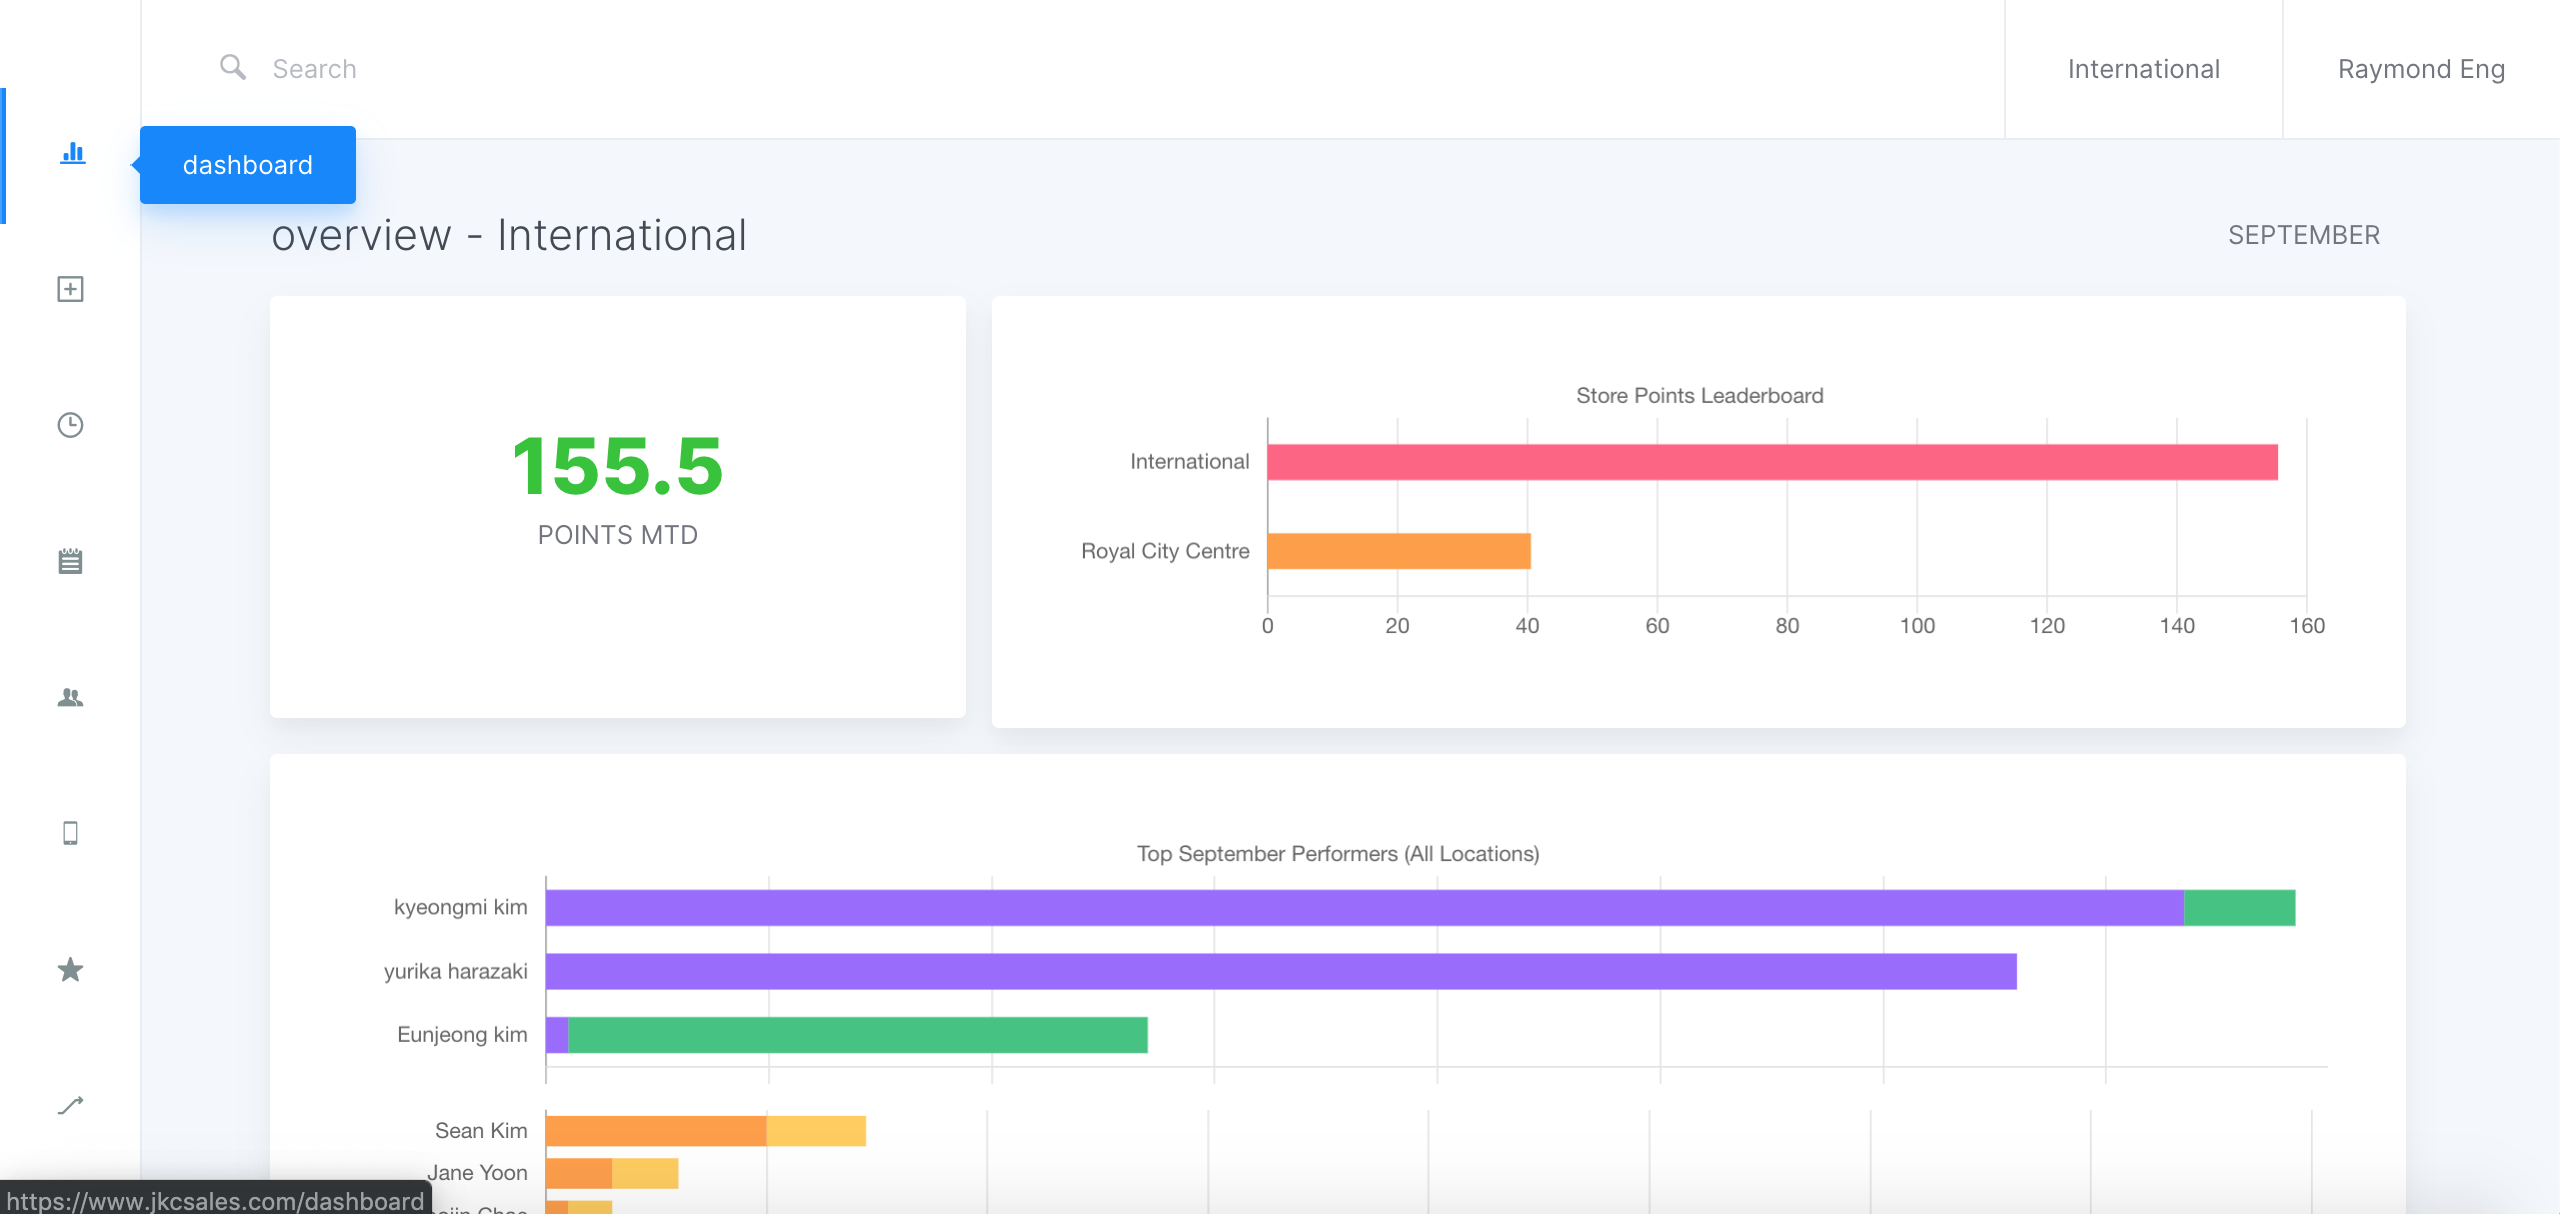The height and width of the screenshot is (1214, 2560).
Task: Click Jane Yoon's yellow bar segment
Action: 645,1173
